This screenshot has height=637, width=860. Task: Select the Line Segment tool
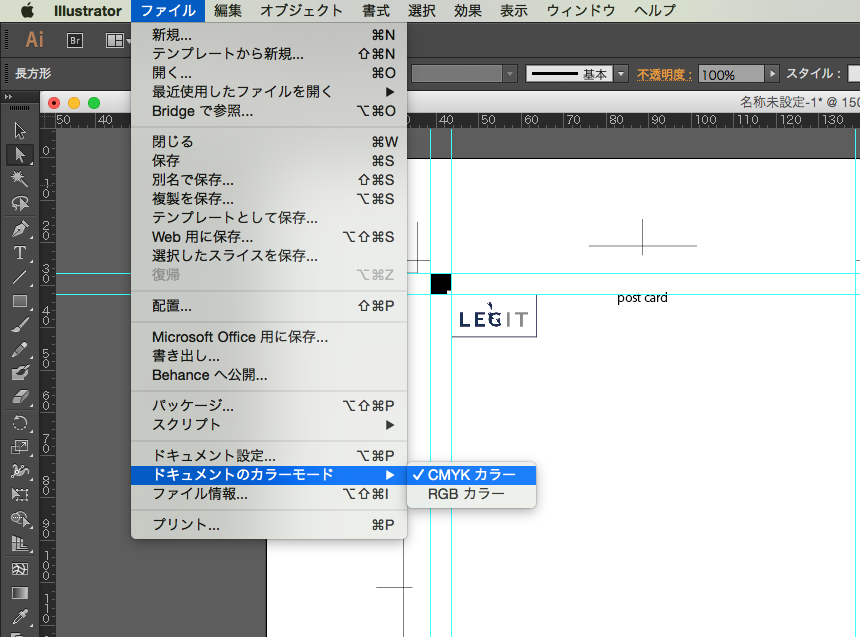pos(20,277)
